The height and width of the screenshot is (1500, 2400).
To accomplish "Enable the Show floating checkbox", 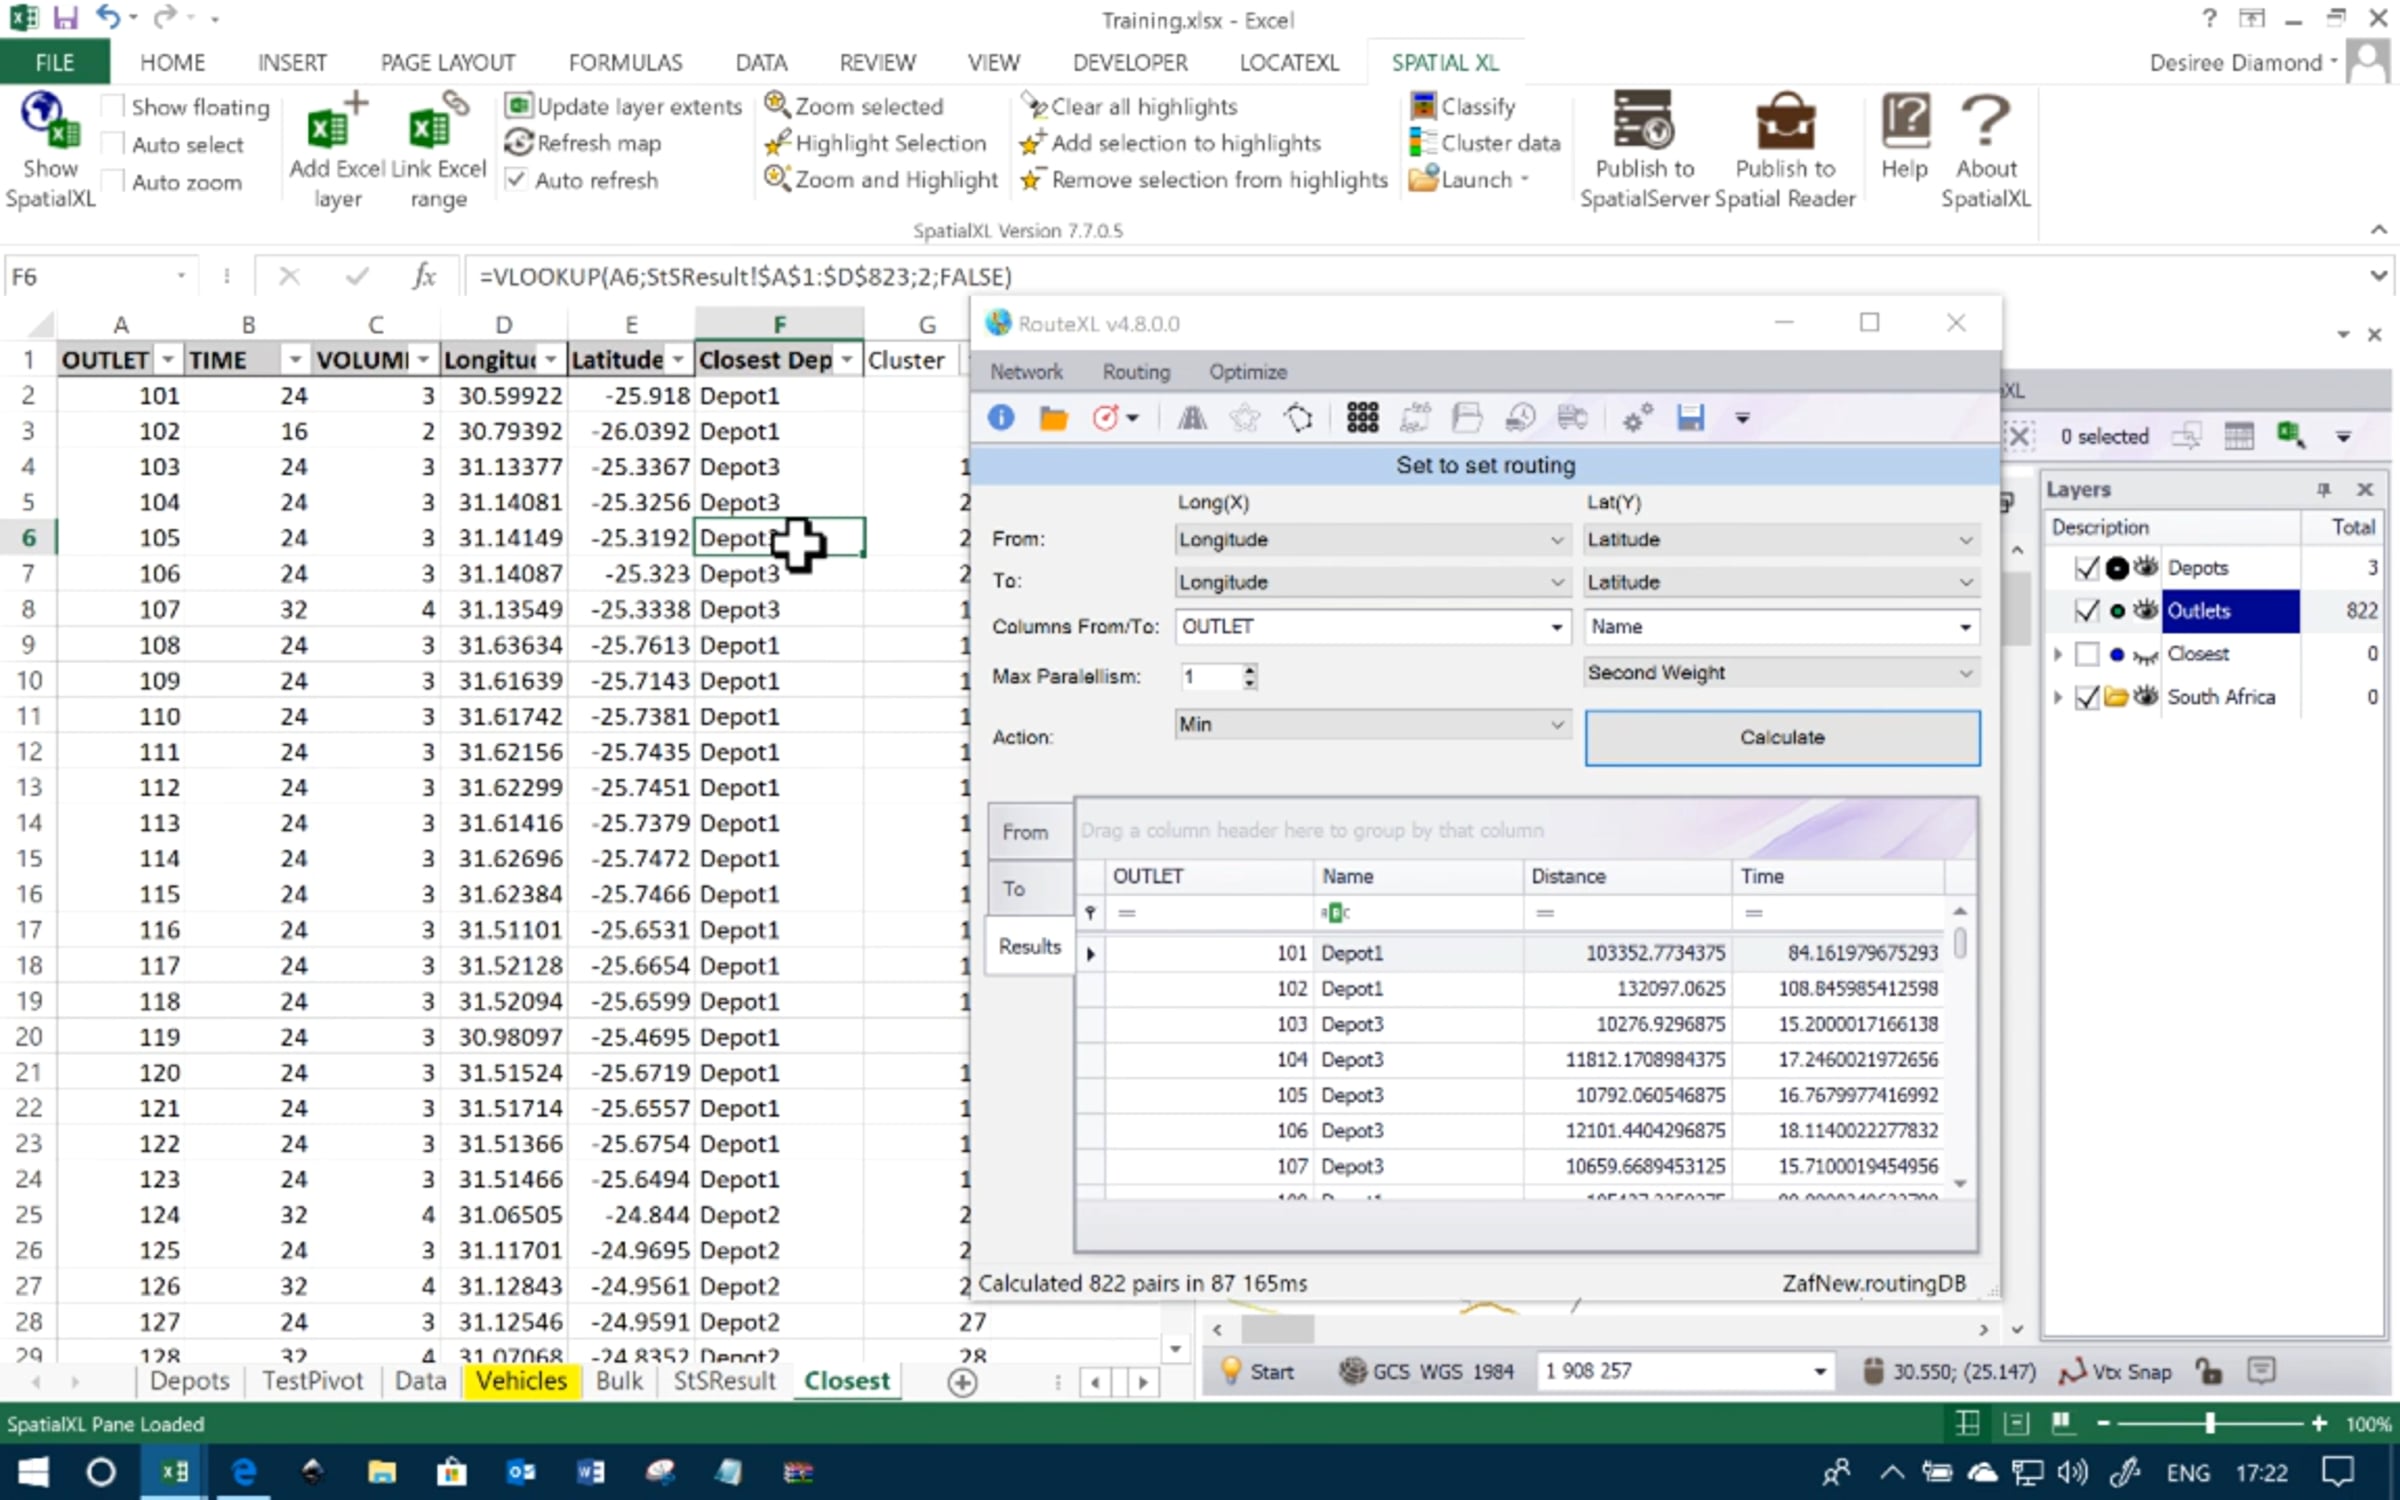I will click(113, 106).
